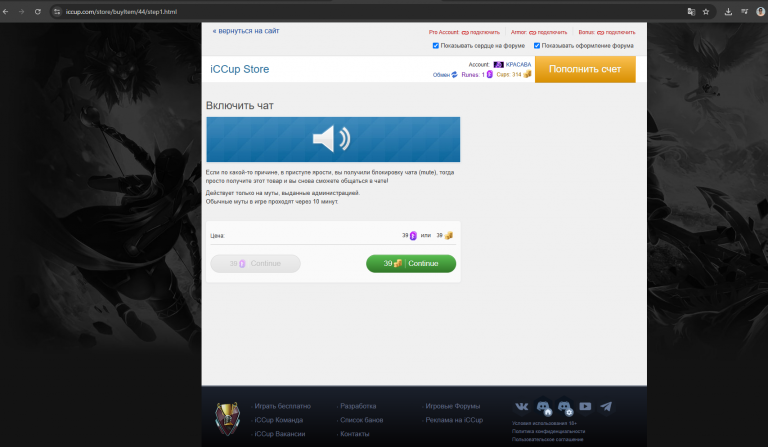The width and height of the screenshot is (768, 447).
Task: Open Список банов footer link
Action: pos(361,420)
